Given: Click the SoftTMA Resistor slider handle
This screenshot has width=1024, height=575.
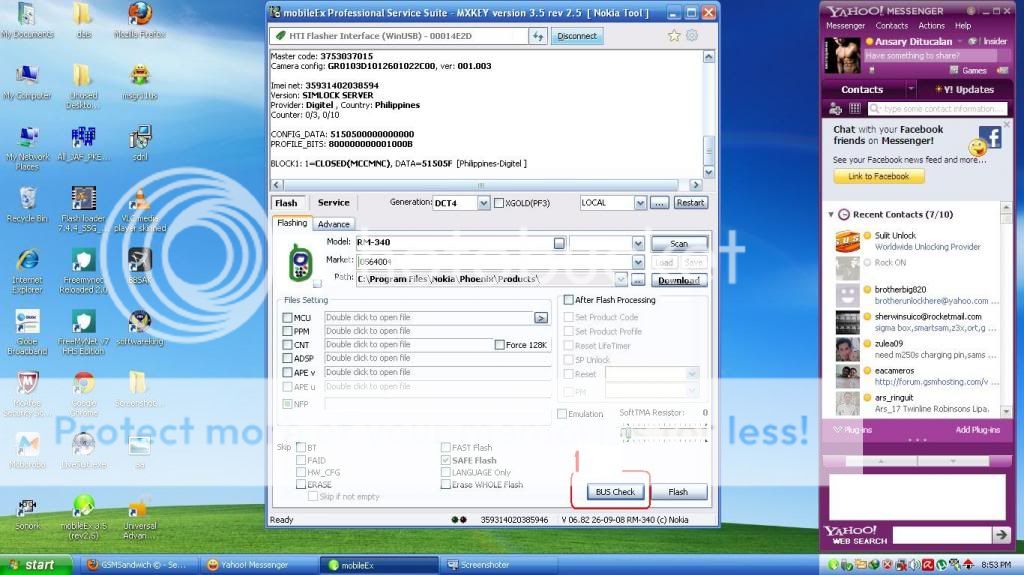Looking at the screenshot, I should point(626,433).
